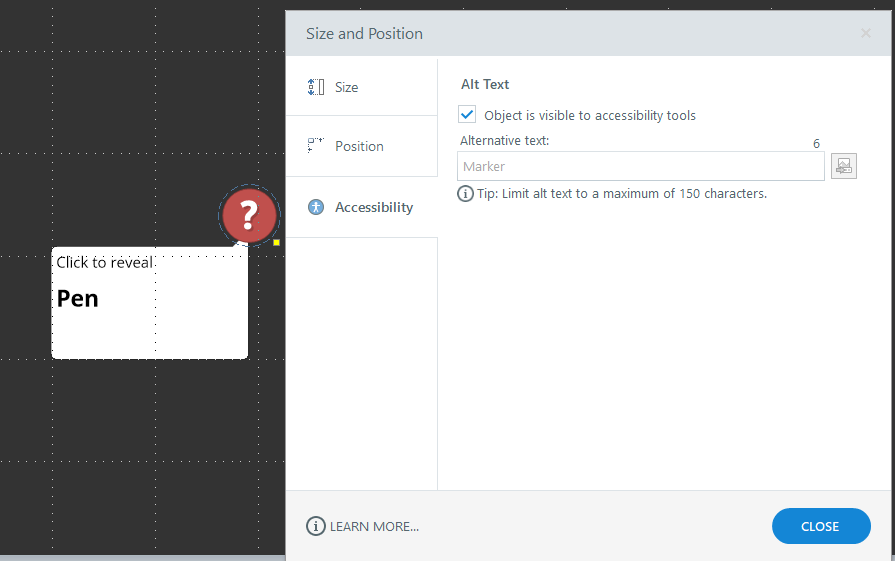Open the Position tab
895x561 pixels.
click(x=359, y=146)
